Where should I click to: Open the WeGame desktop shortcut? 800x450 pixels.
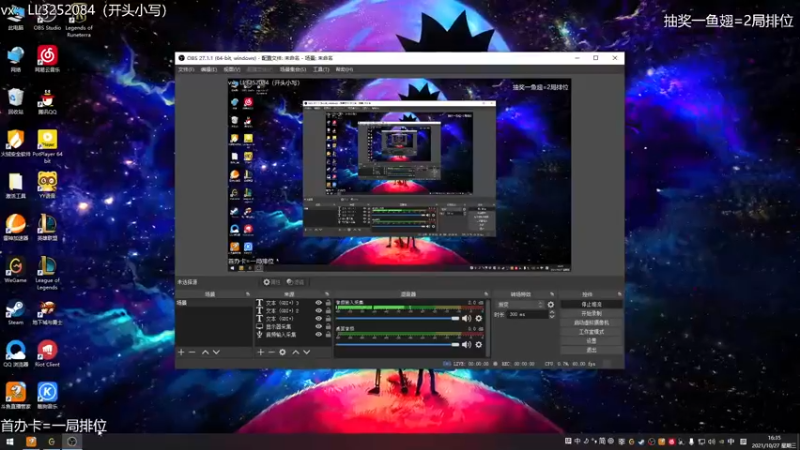point(15,270)
